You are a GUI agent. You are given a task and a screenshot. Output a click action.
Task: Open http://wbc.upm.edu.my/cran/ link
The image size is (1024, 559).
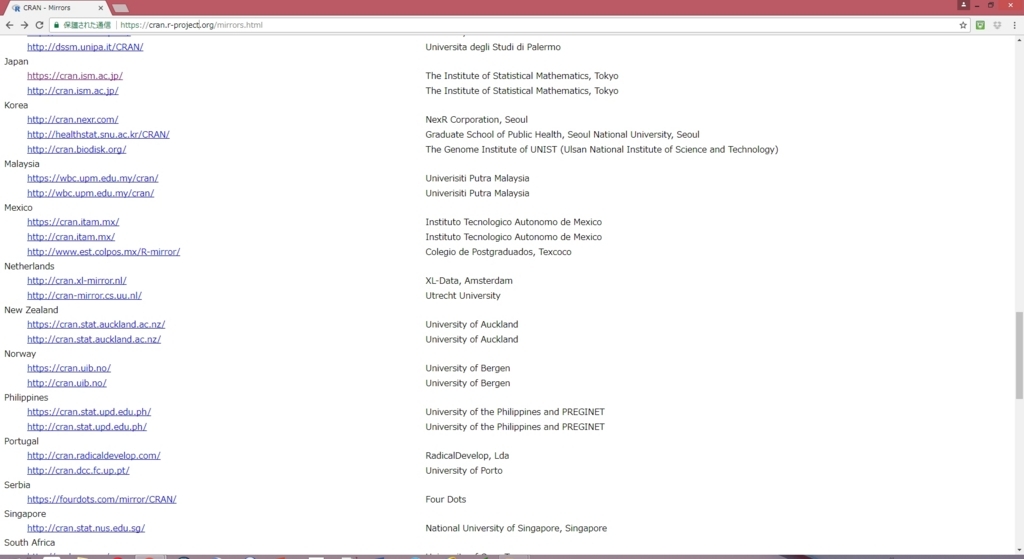(x=90, y=193)
